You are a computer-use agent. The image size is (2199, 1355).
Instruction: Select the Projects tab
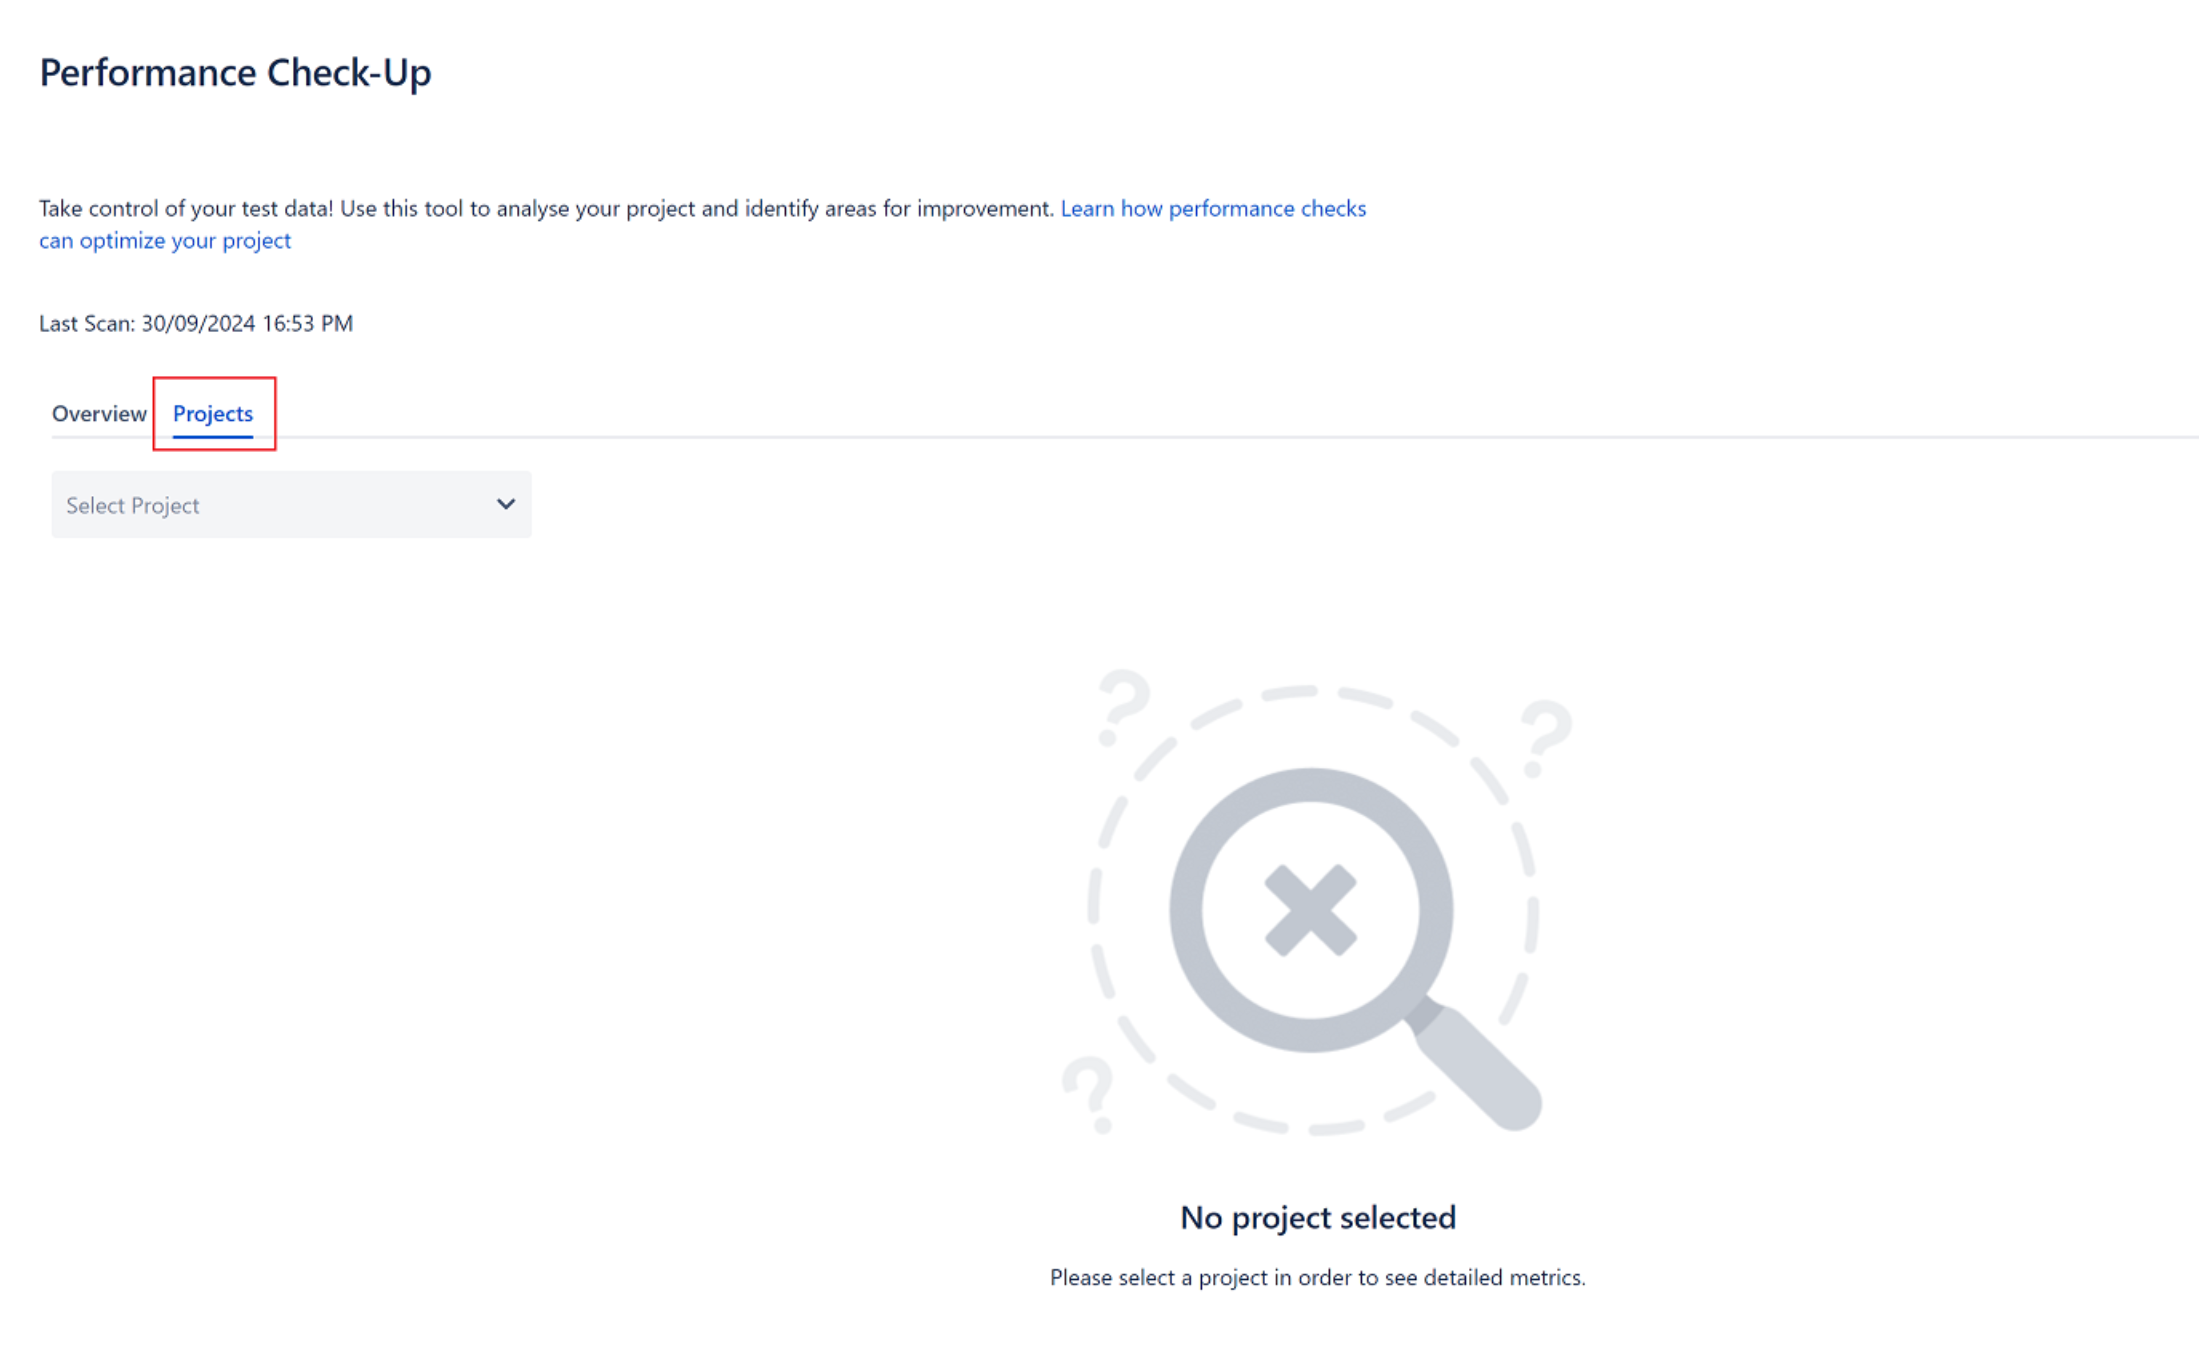click(213, 413)
